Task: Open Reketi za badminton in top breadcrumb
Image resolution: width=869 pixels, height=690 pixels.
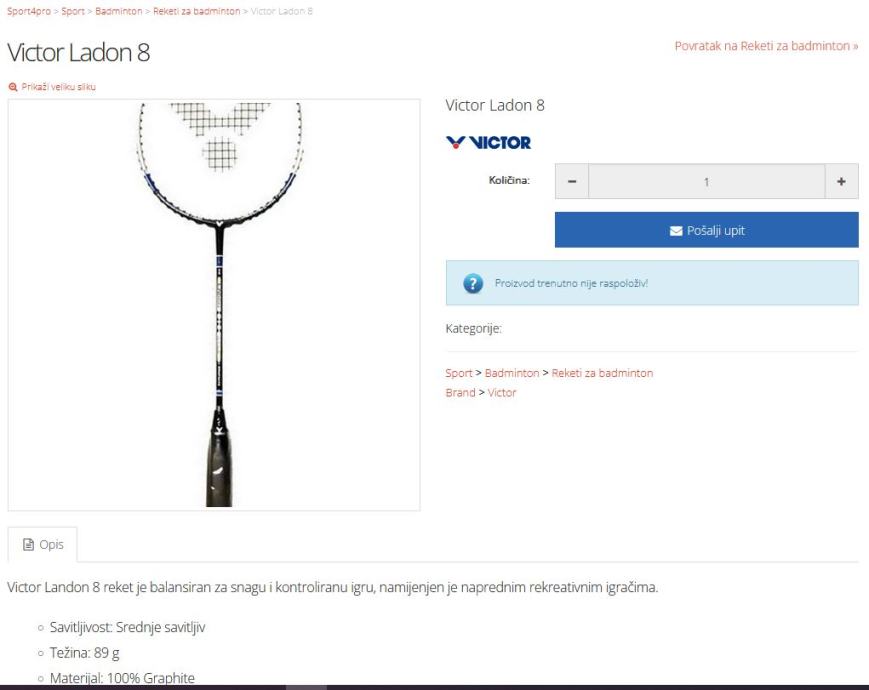Action: point(197,11)
